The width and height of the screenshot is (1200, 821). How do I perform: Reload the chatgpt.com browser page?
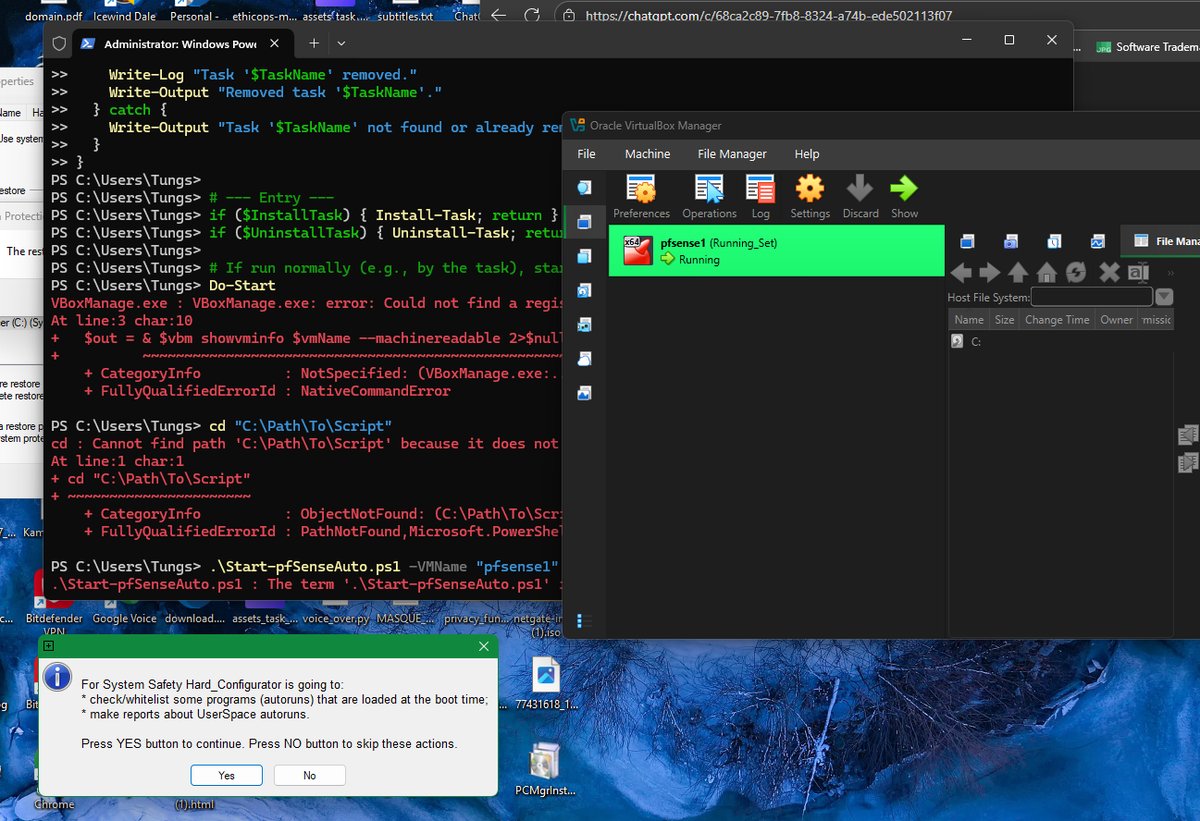click(x=532, y=15)
